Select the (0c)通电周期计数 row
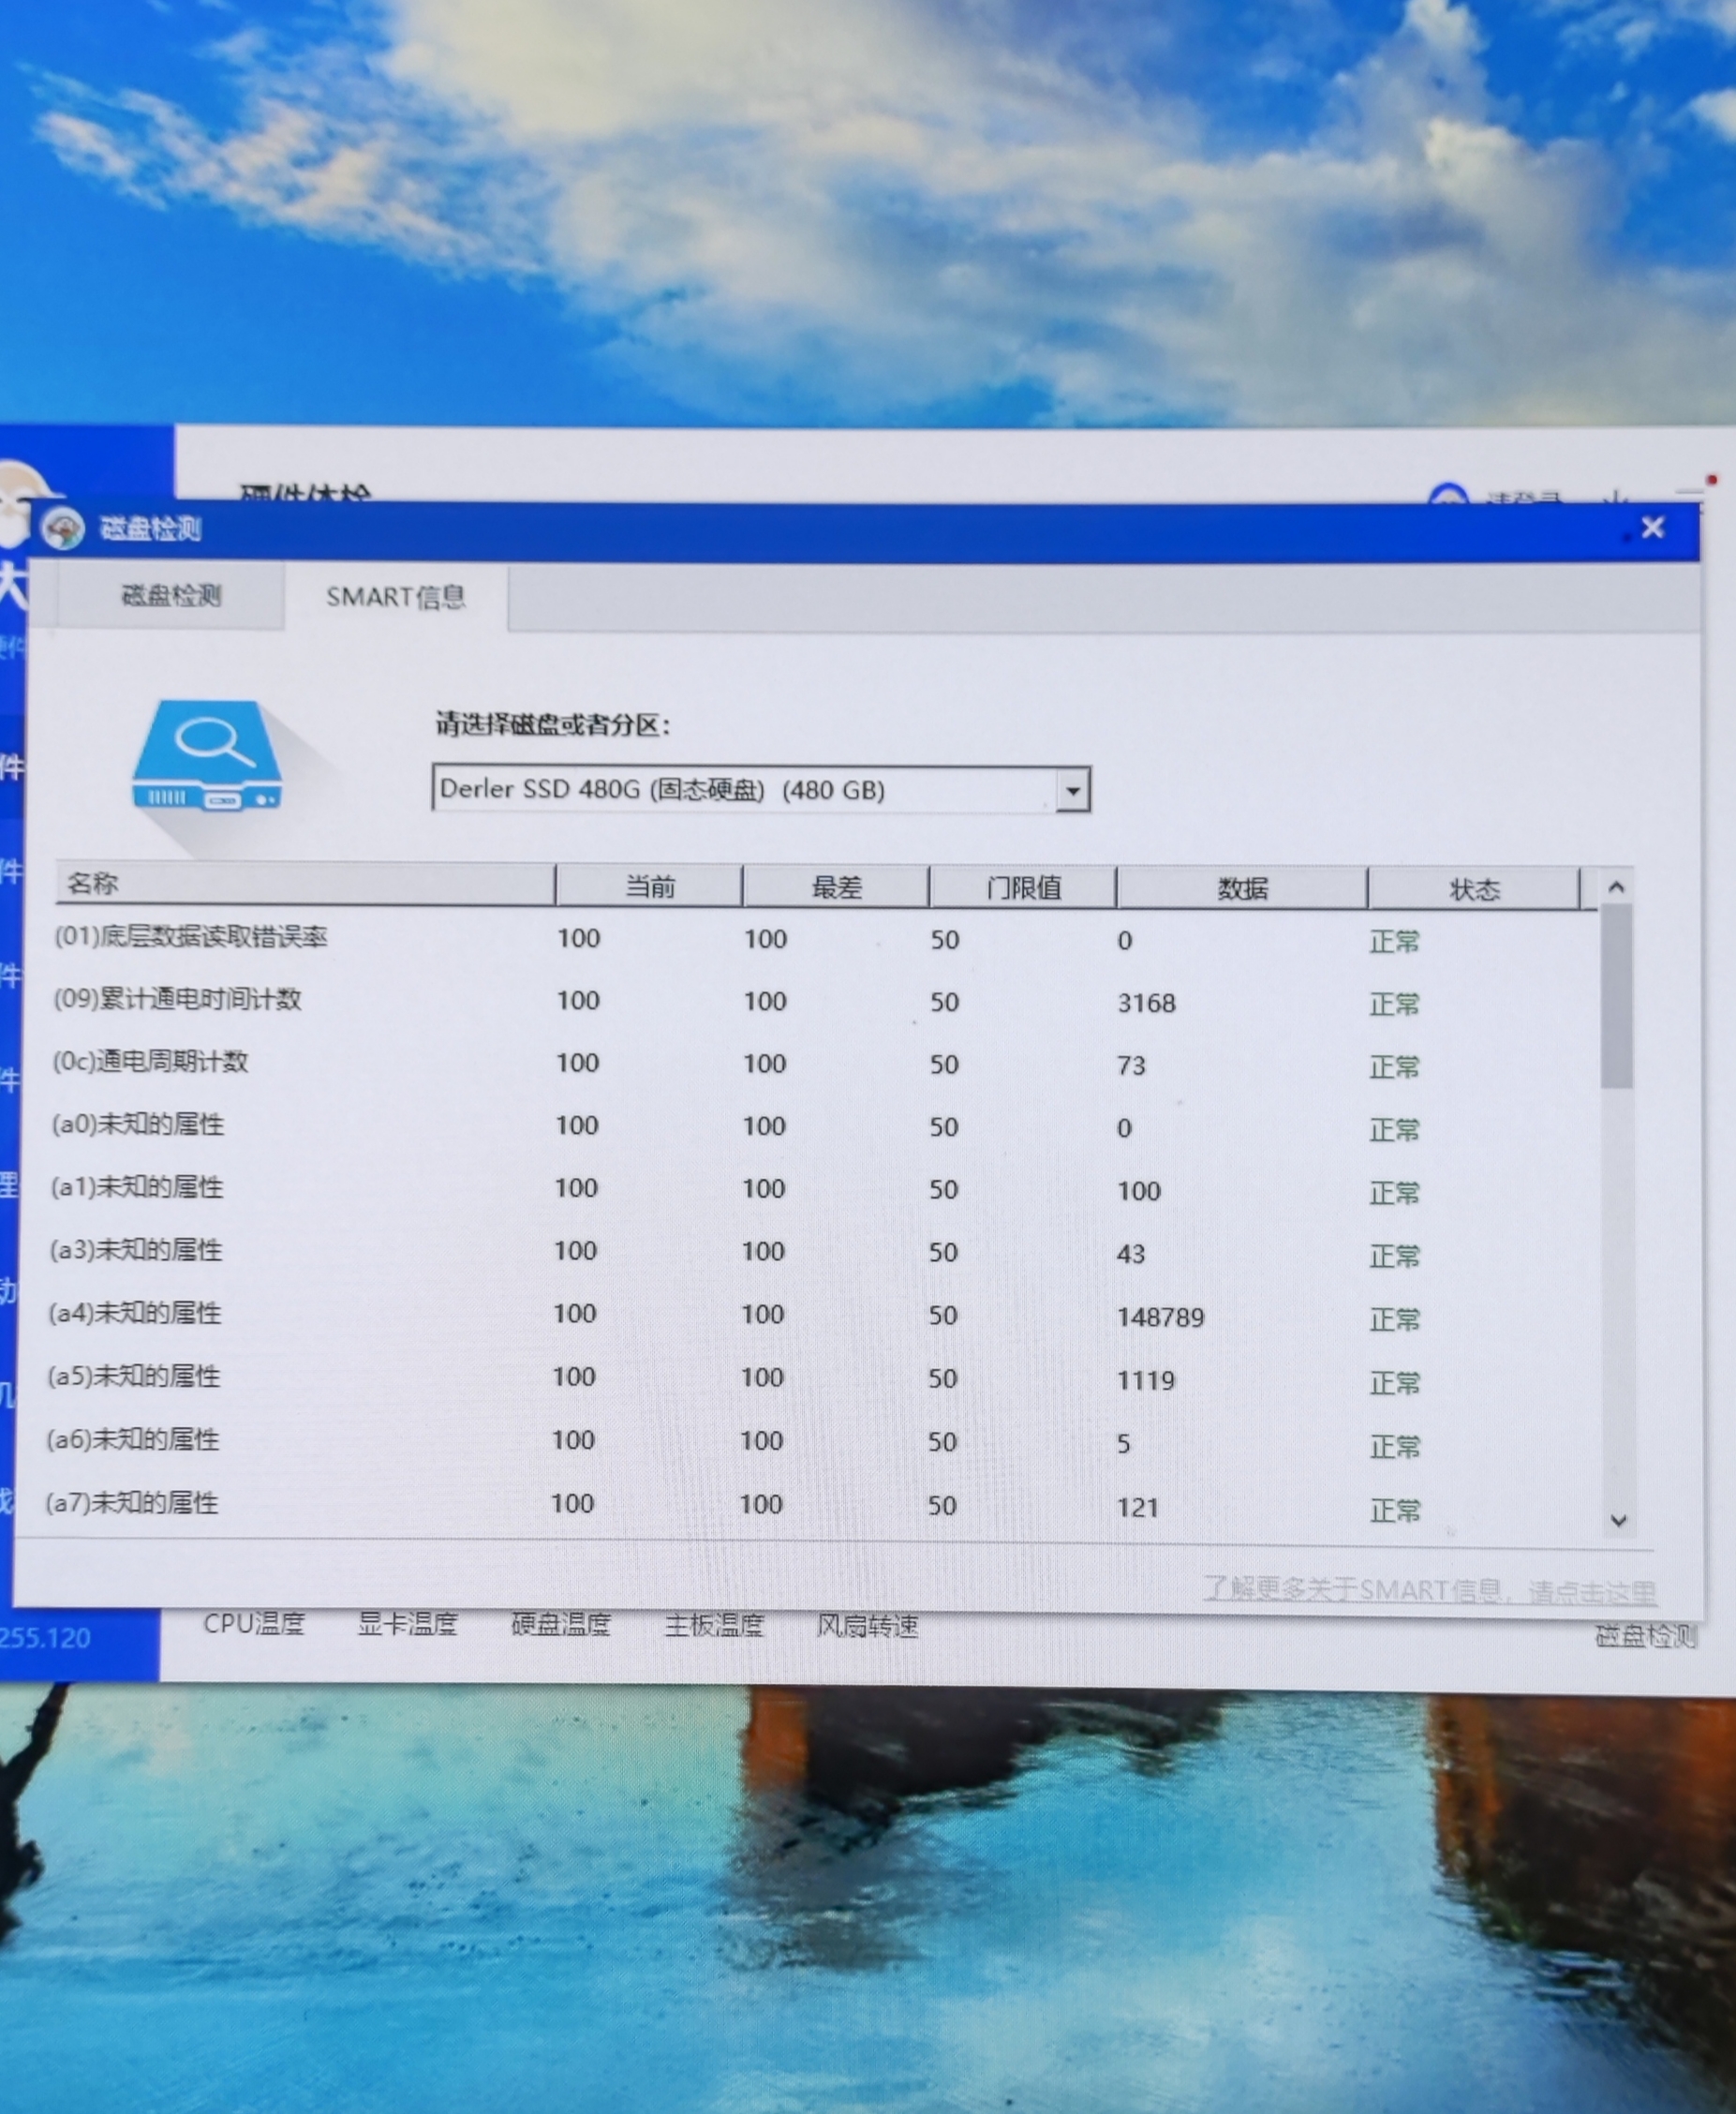 coord(150,1062)
